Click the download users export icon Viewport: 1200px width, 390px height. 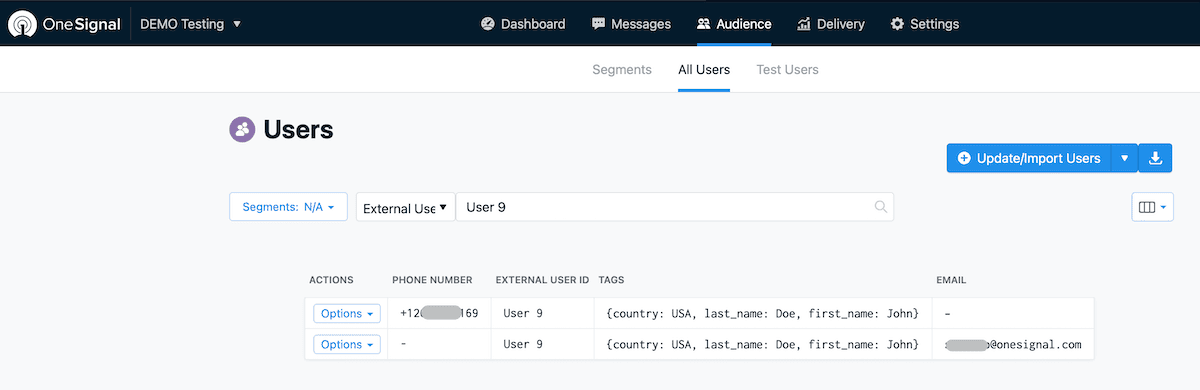click(x=1155, y=158)
